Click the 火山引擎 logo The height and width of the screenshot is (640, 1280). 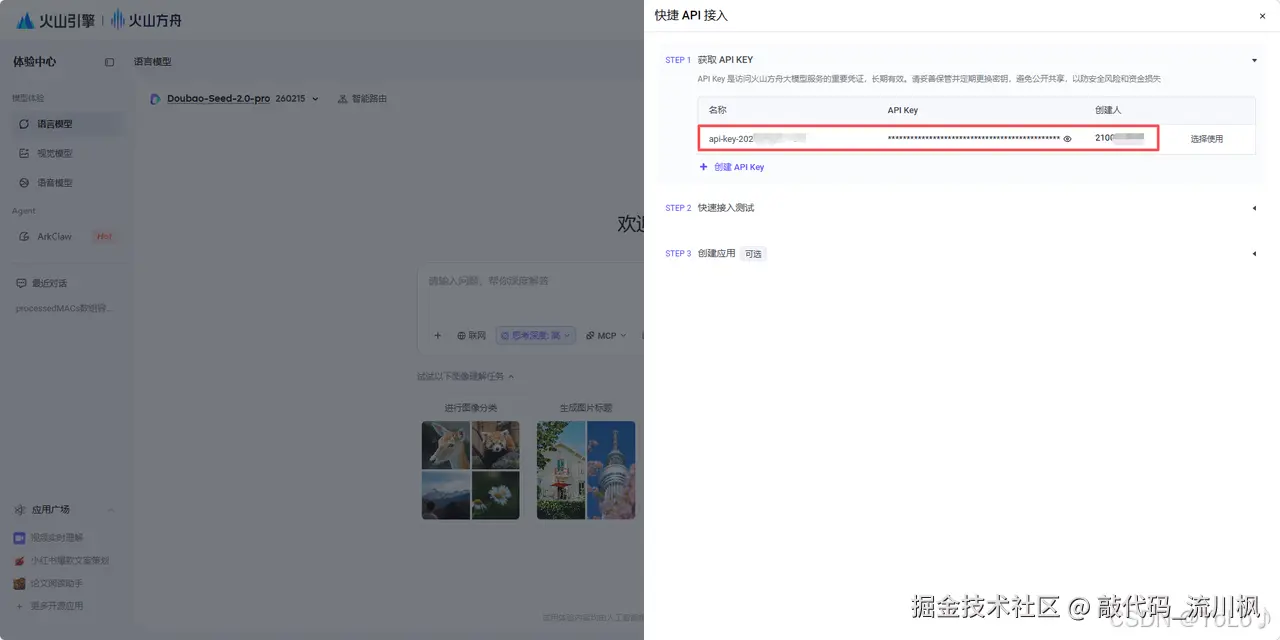point(55,19)
